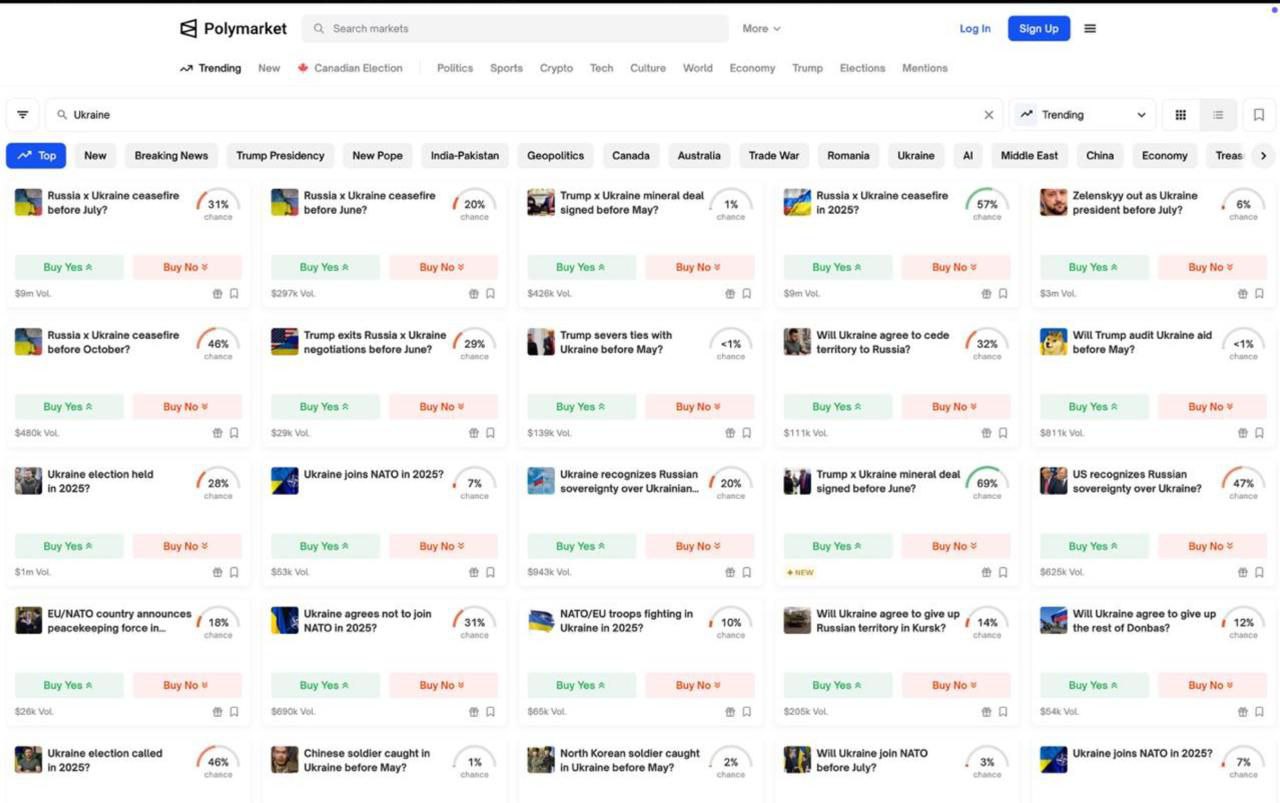Screen dimensions: 1280x803
Task: Expand the More menu in header
Action: click(x=761, y=29)
